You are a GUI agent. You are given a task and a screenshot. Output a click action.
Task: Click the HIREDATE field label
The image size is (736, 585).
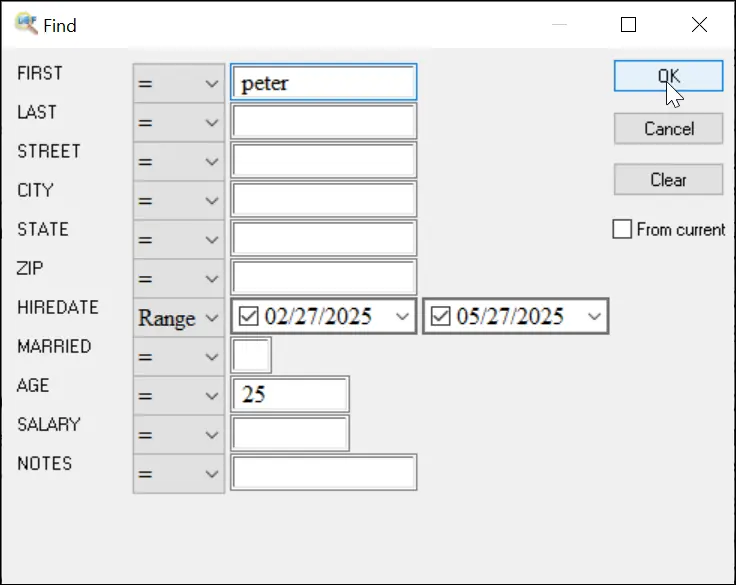coord(58,307)
